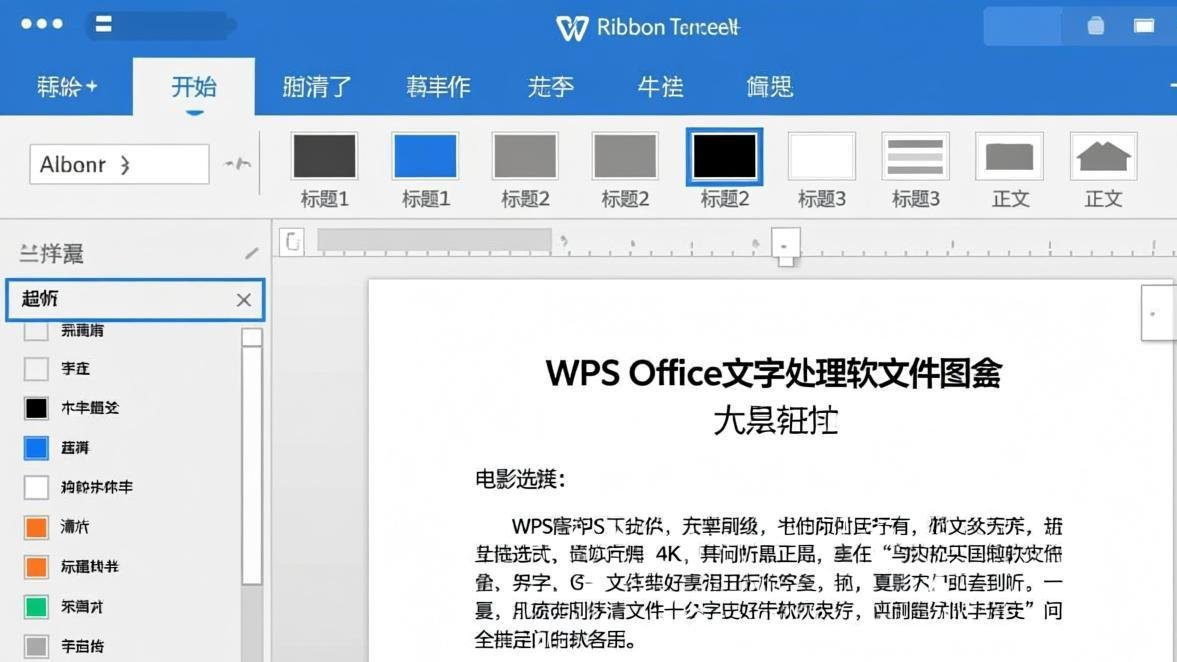Apply the house-shaped 正文 style
This screenshot has height=662, width=1177.
(x=1103, y=156)
